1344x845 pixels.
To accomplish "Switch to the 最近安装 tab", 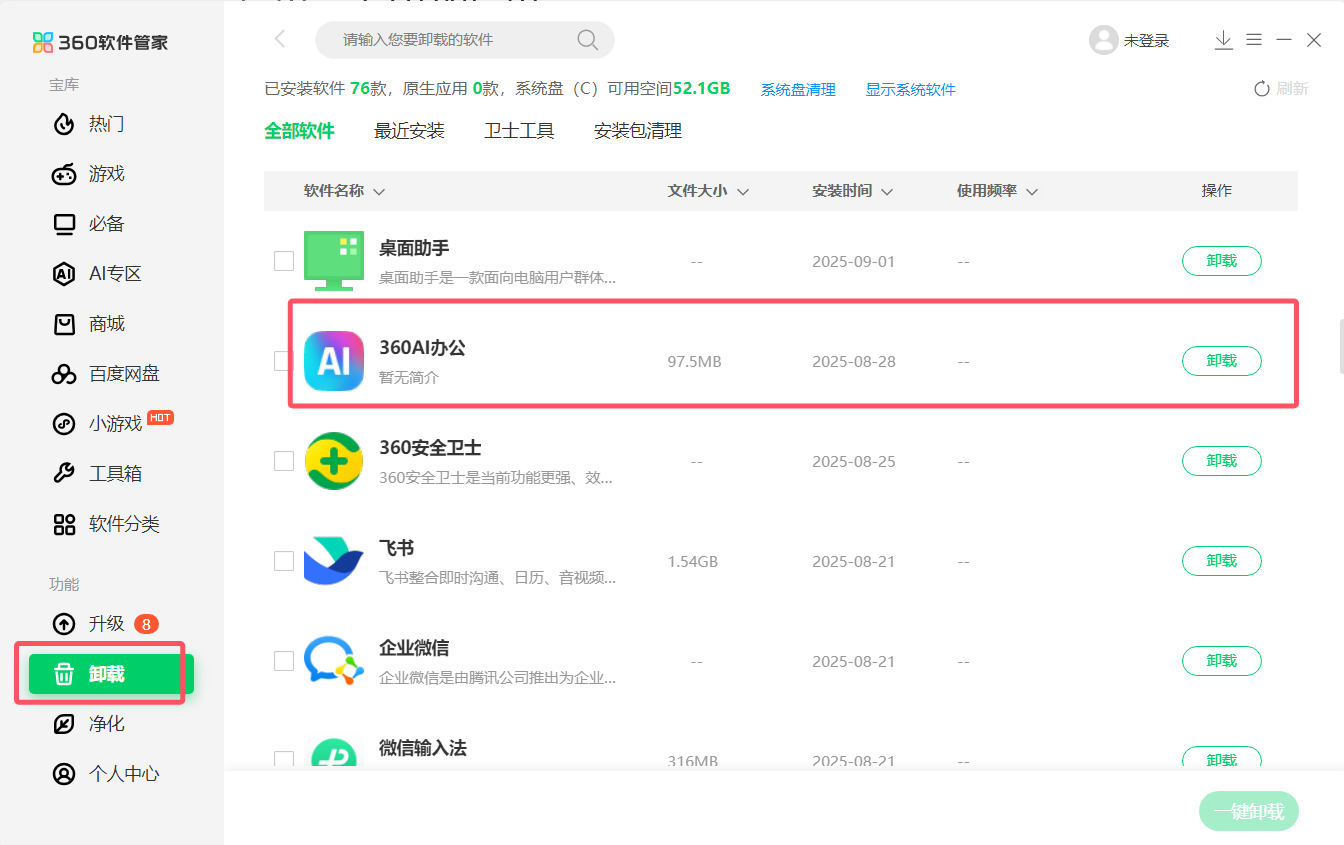I will pyautogui.click(x=410, y=130).
